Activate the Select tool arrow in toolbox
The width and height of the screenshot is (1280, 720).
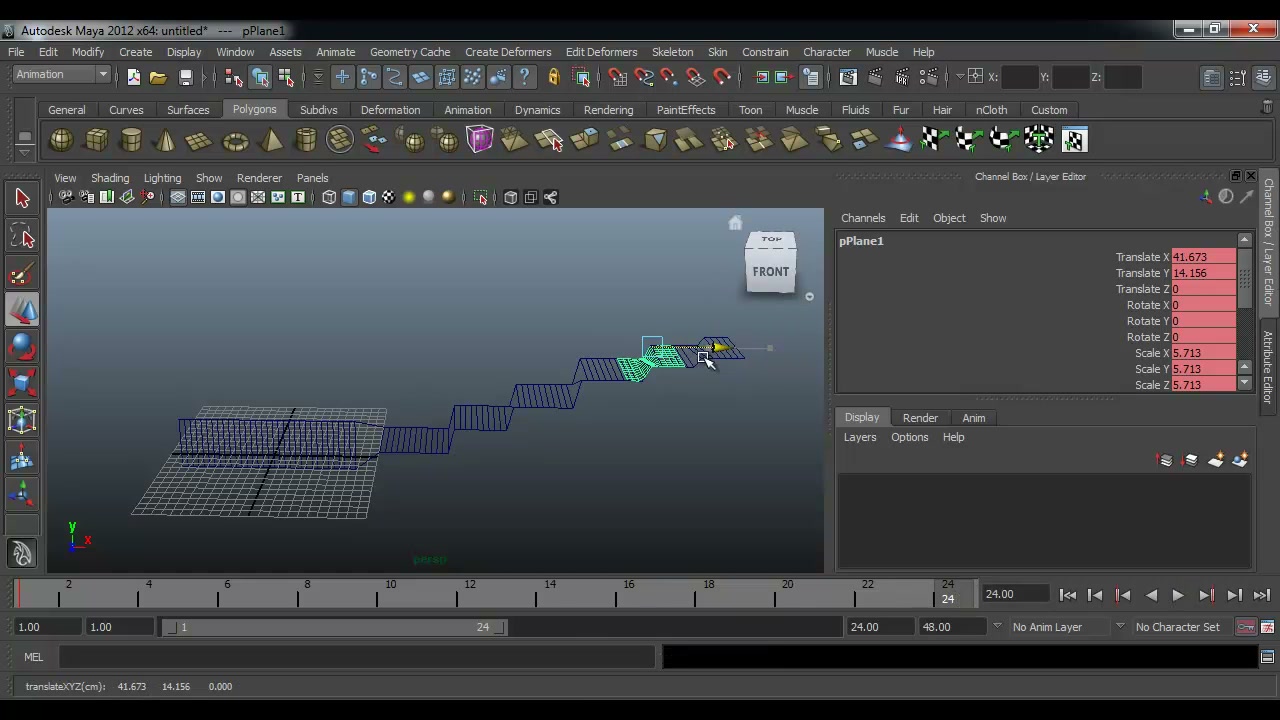22,199
